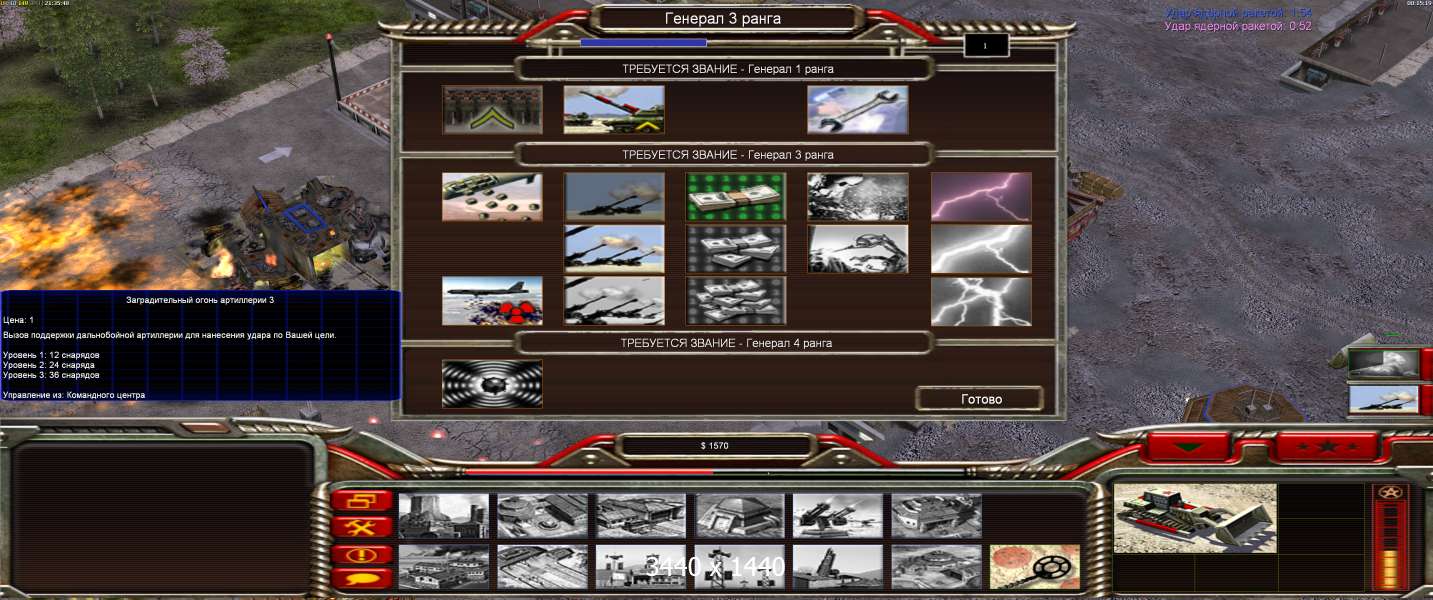Choose the EMP Pulse rank 4 power
This screenshot has width=1433, height=600.
(x=492, y=384)
